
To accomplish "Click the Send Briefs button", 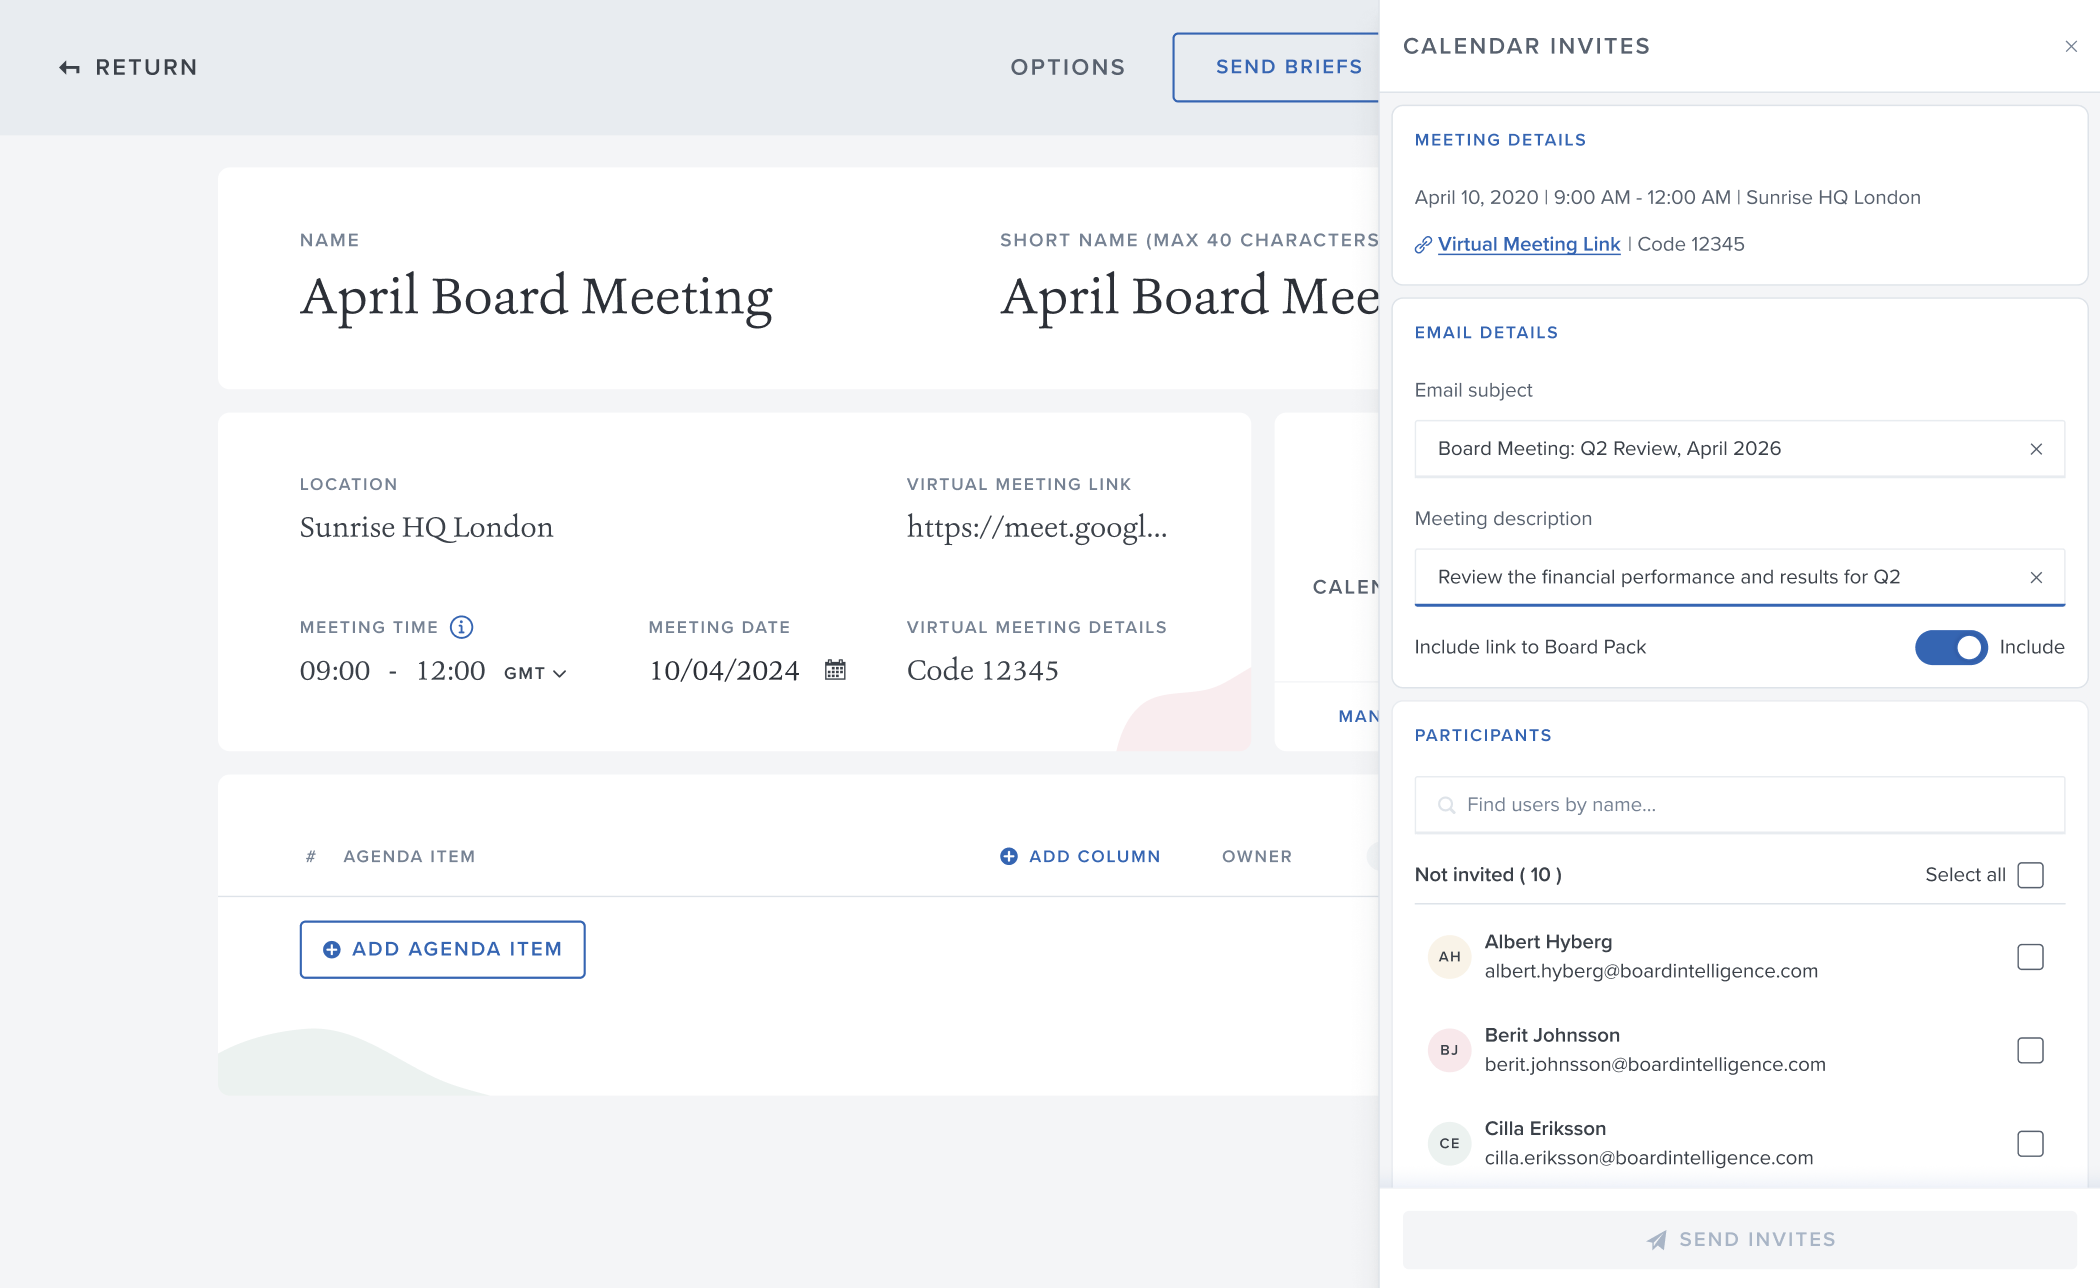I will (x=1277, y=67).
